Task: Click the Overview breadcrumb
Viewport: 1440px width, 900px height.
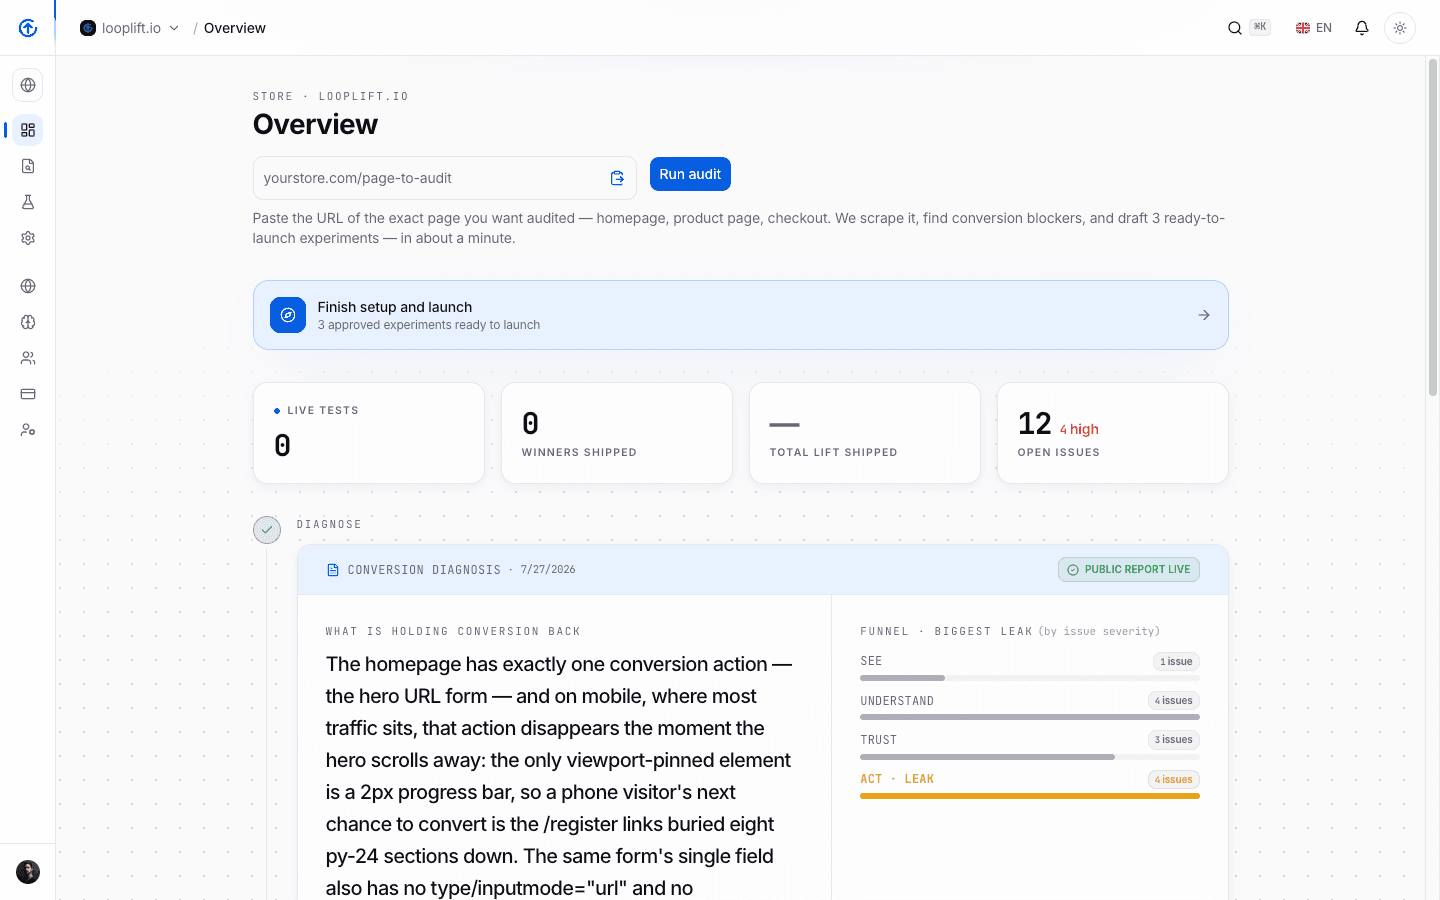Action: click(x=235, y=28)
